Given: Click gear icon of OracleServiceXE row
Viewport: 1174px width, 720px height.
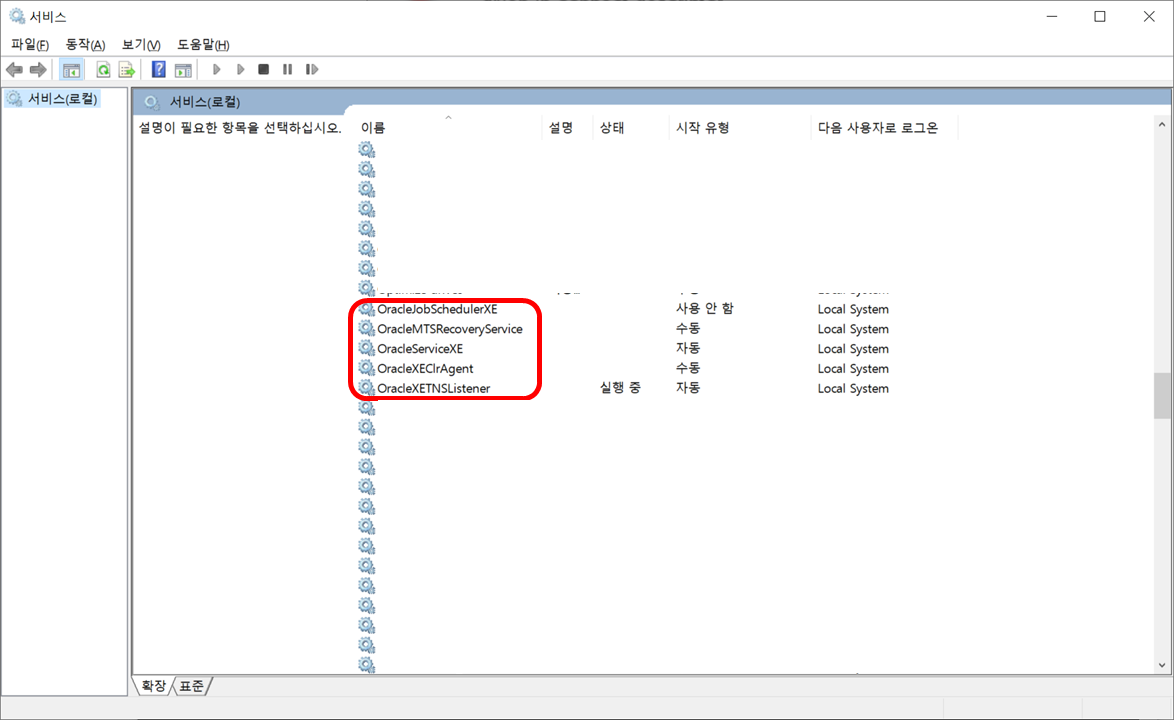Looking at the screenshot, I should (366, 348).
